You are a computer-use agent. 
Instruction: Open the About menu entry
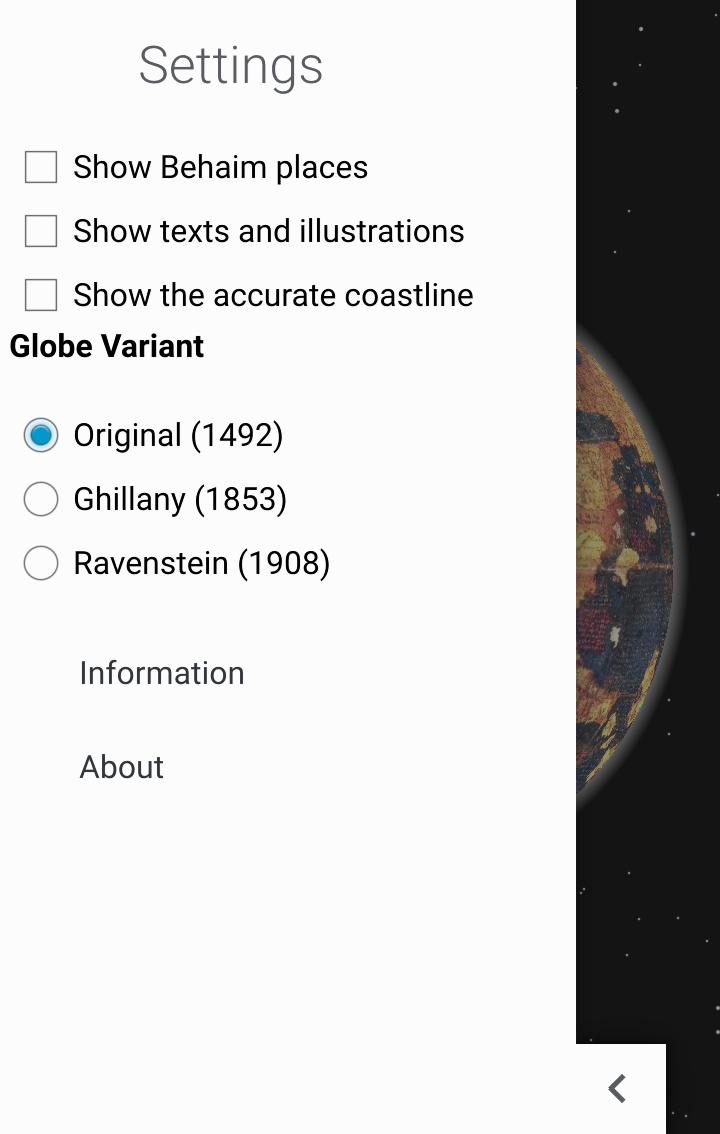(122, 767)
